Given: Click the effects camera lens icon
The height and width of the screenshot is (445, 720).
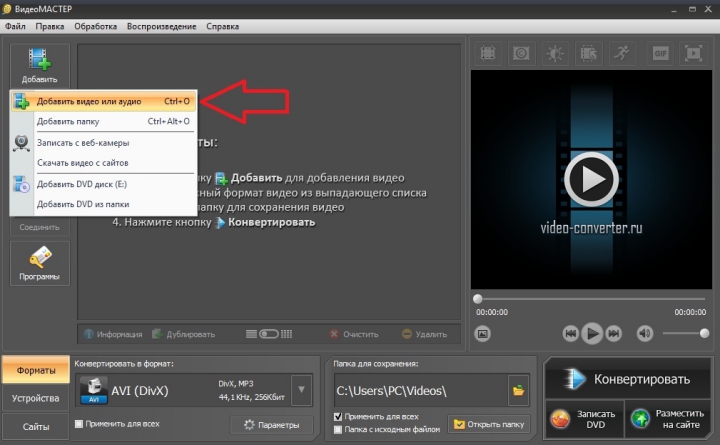Looking at the screenshot, I should [x=521, y=54].
